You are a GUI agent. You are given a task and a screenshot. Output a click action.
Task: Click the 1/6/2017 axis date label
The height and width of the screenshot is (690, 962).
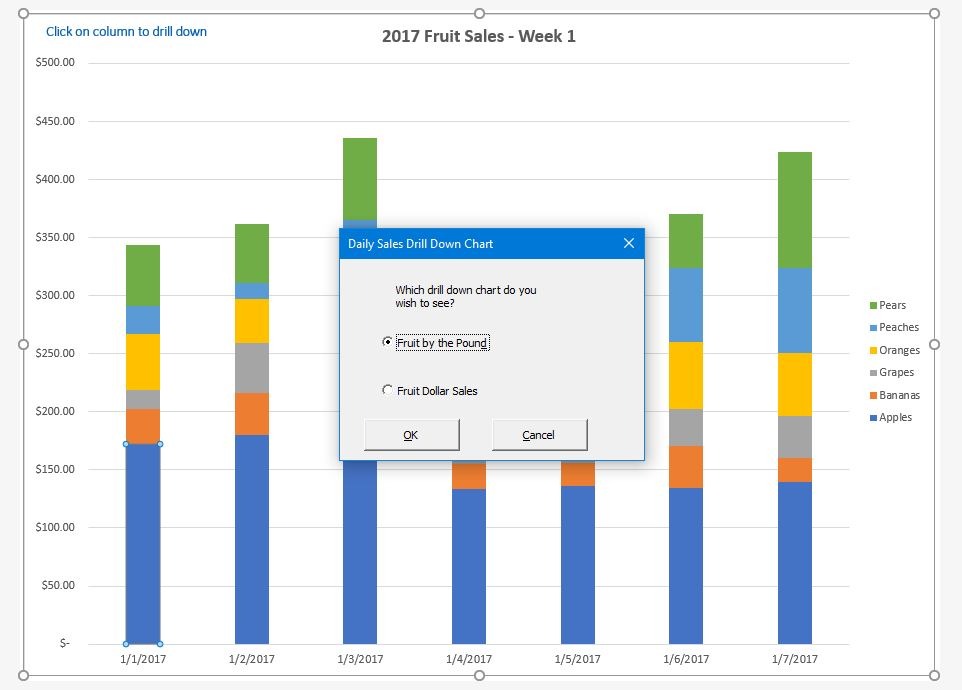click(686, 659)
